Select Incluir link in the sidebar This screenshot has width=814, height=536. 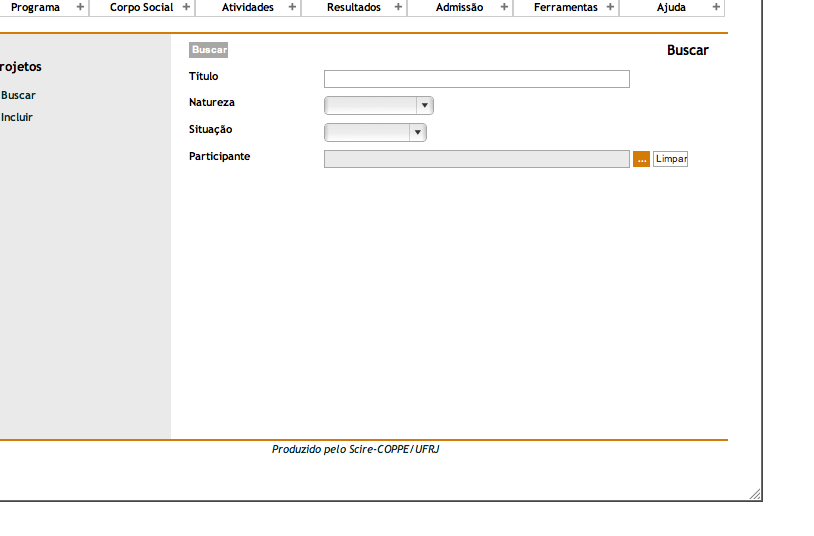point(17,117)
